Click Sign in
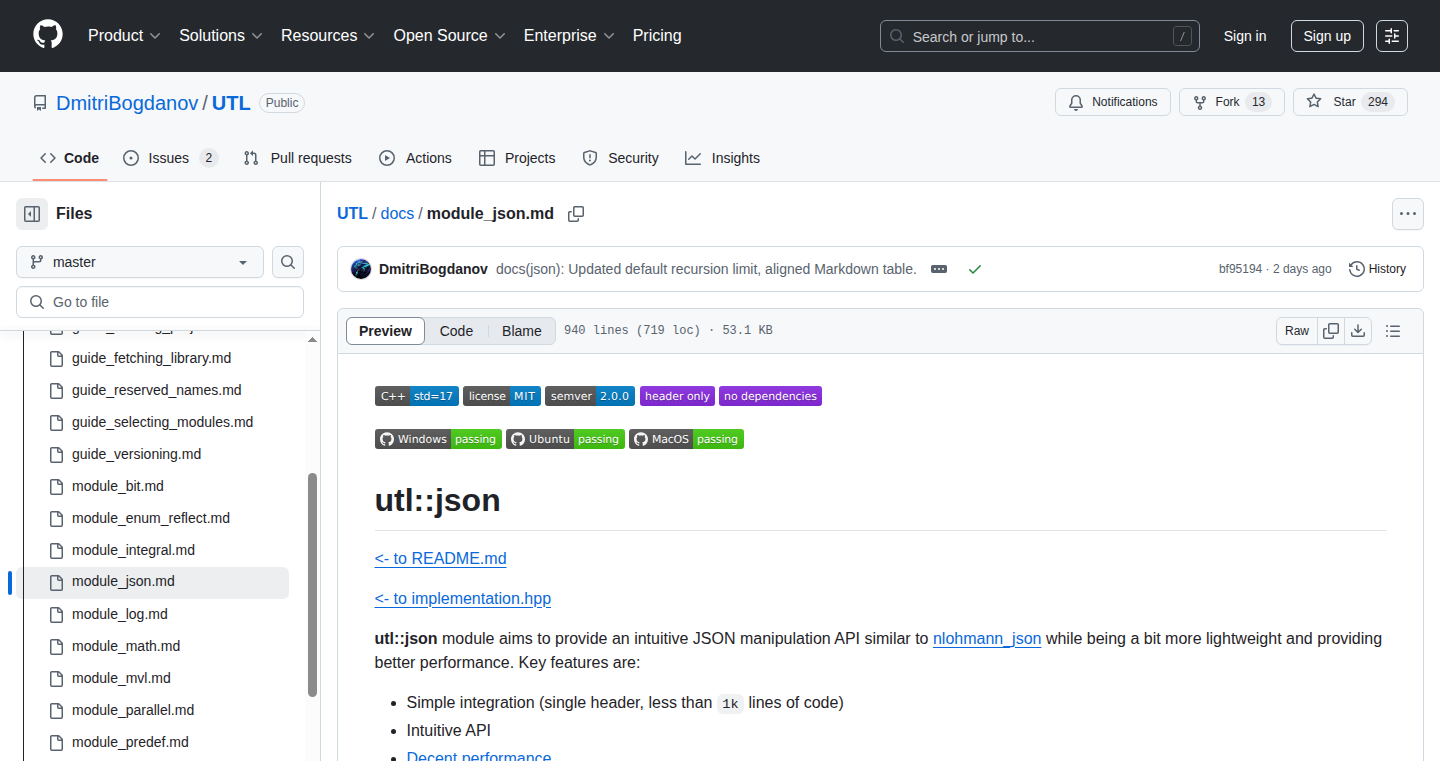 point(1245,36)
